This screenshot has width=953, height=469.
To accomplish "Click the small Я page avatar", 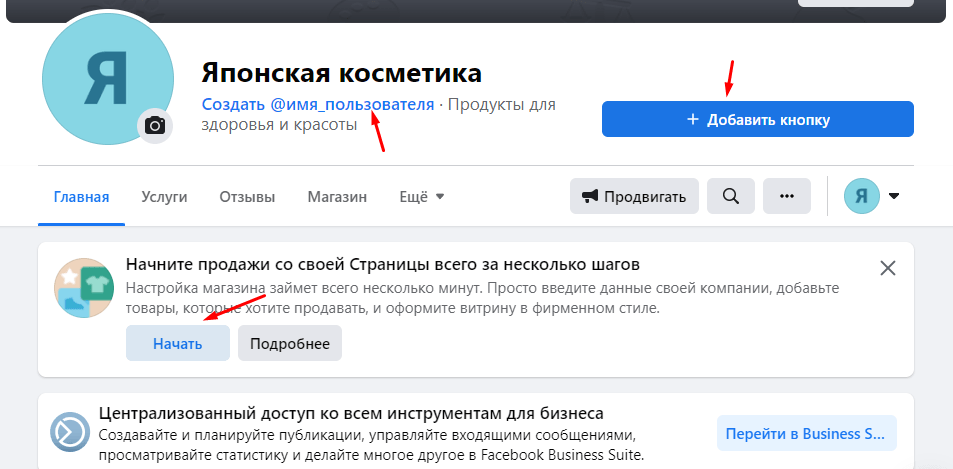I will tap(861, 196).
